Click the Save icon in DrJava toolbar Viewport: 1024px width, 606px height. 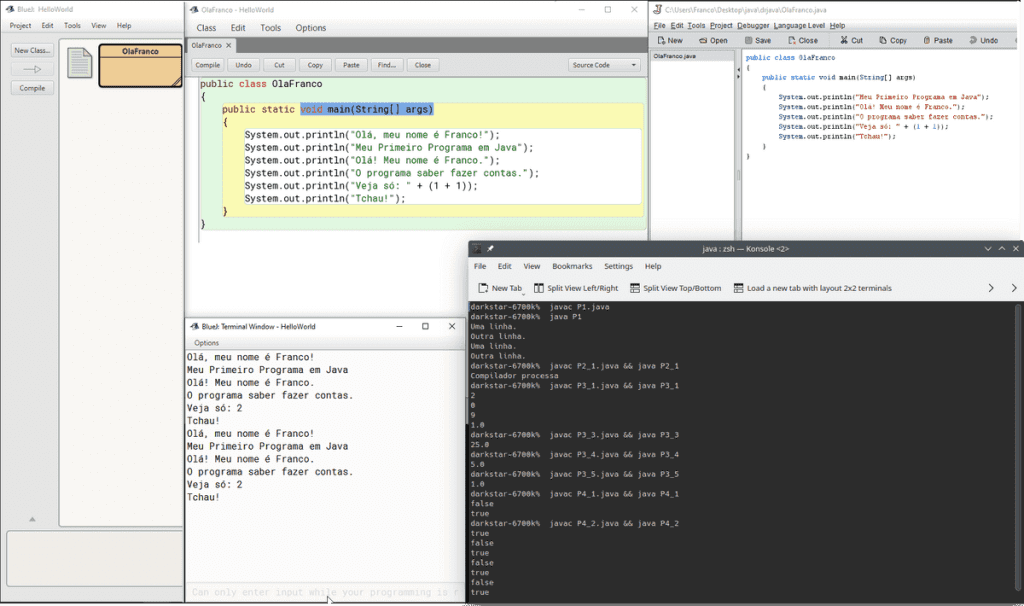point(747,41)
